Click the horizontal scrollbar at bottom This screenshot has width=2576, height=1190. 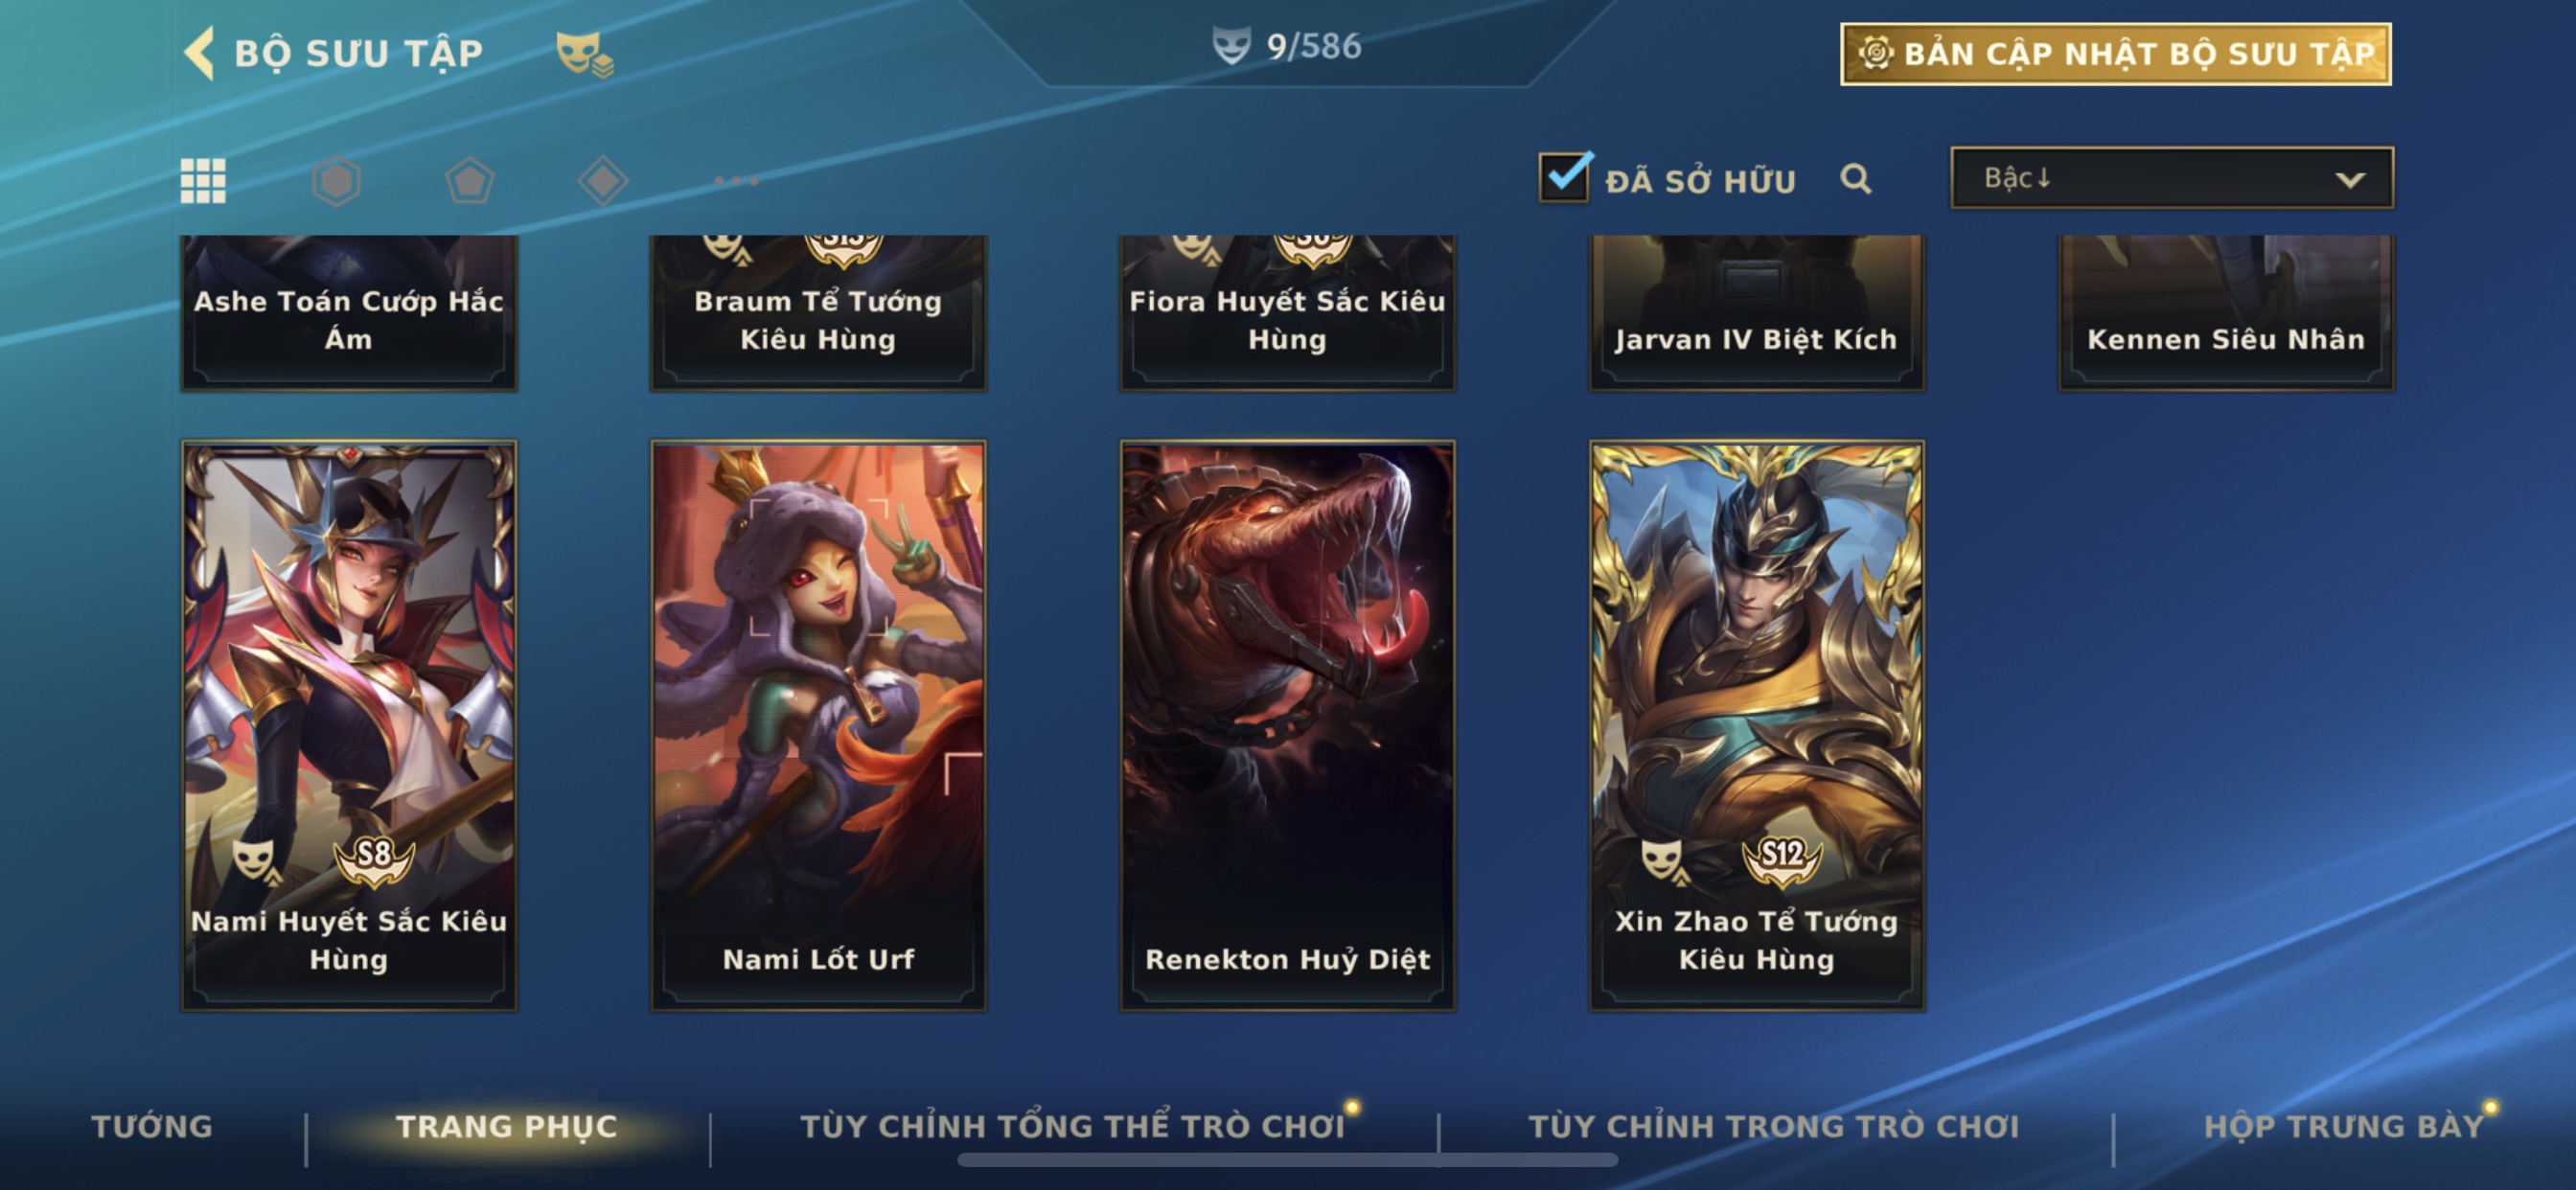point(1287,1160)
